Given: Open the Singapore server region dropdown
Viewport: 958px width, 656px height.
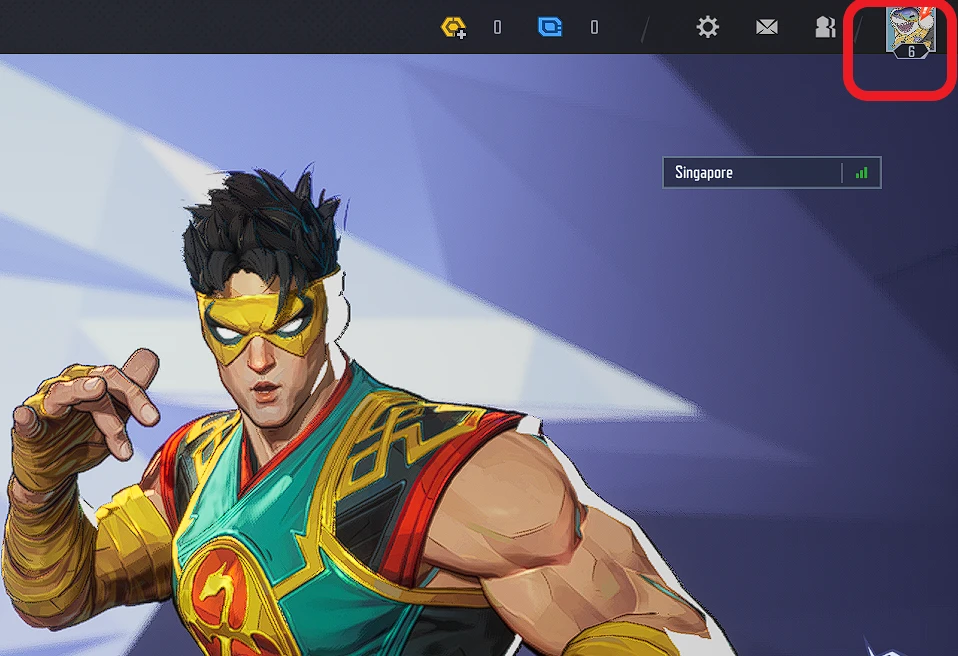Looking at the screenshot, I should (772, 173).
